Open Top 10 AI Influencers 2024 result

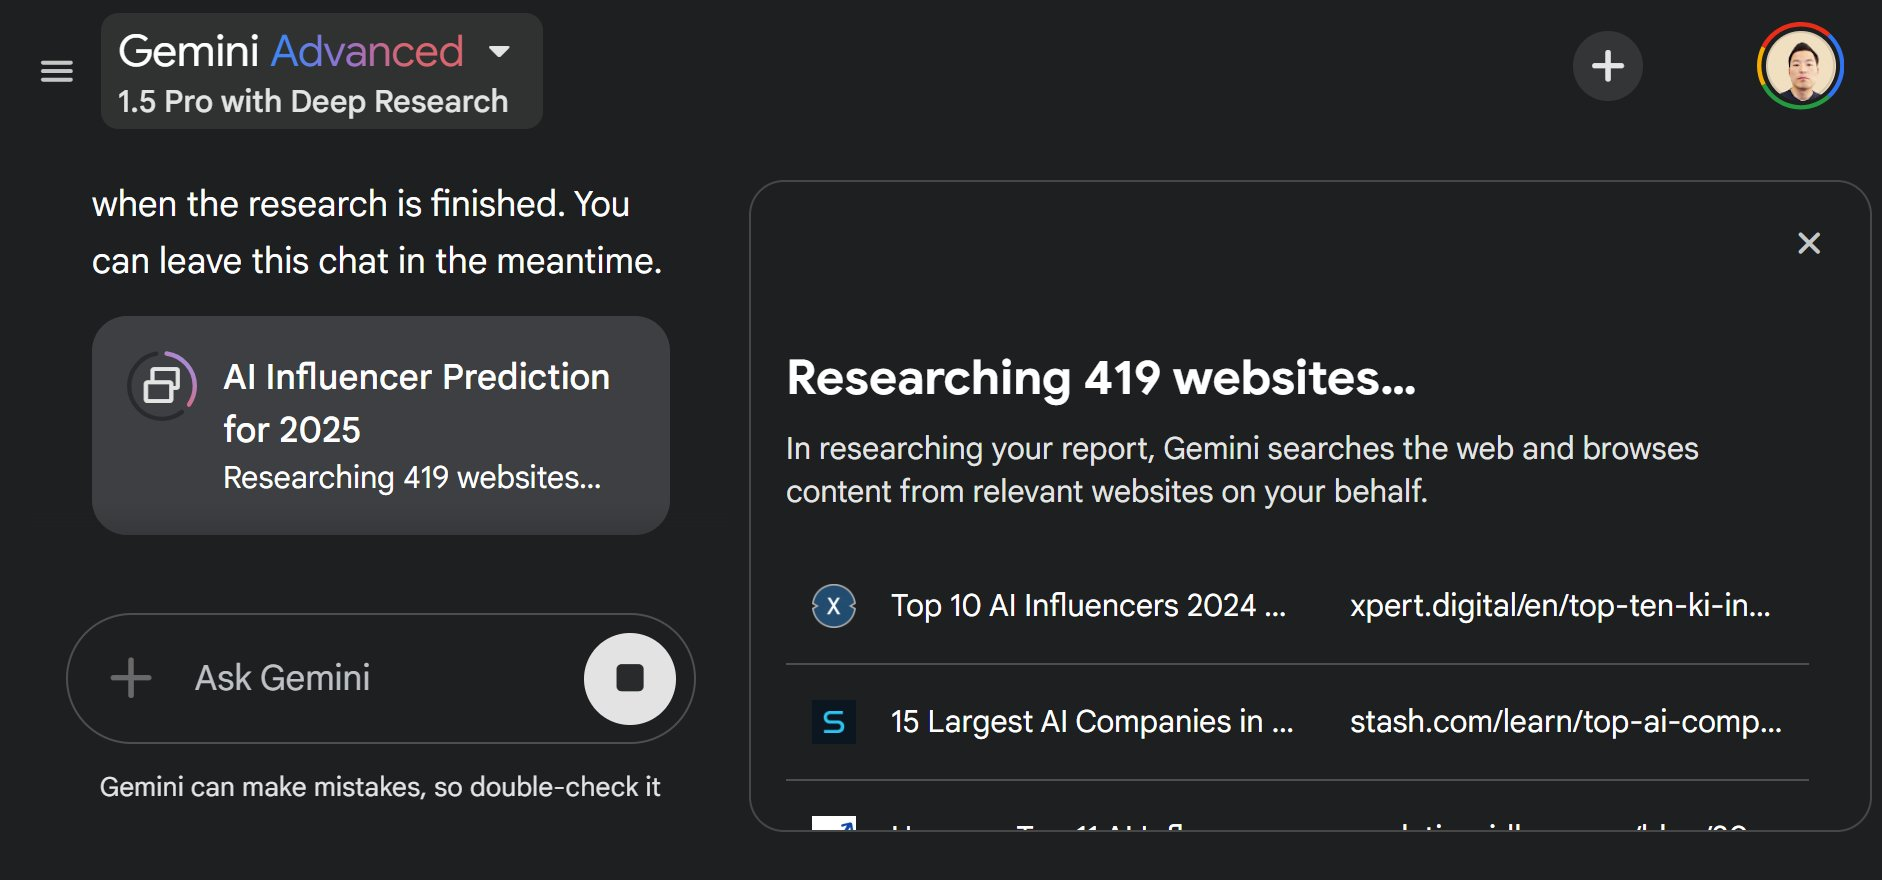point(1088,606)
